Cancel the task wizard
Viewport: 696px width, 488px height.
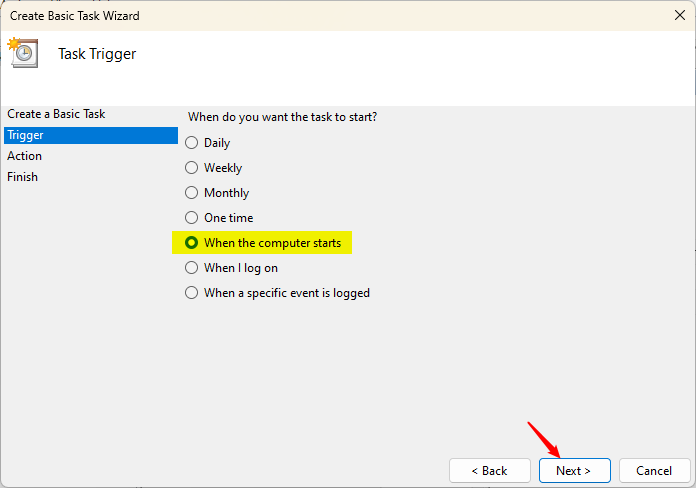click(654, 471)
